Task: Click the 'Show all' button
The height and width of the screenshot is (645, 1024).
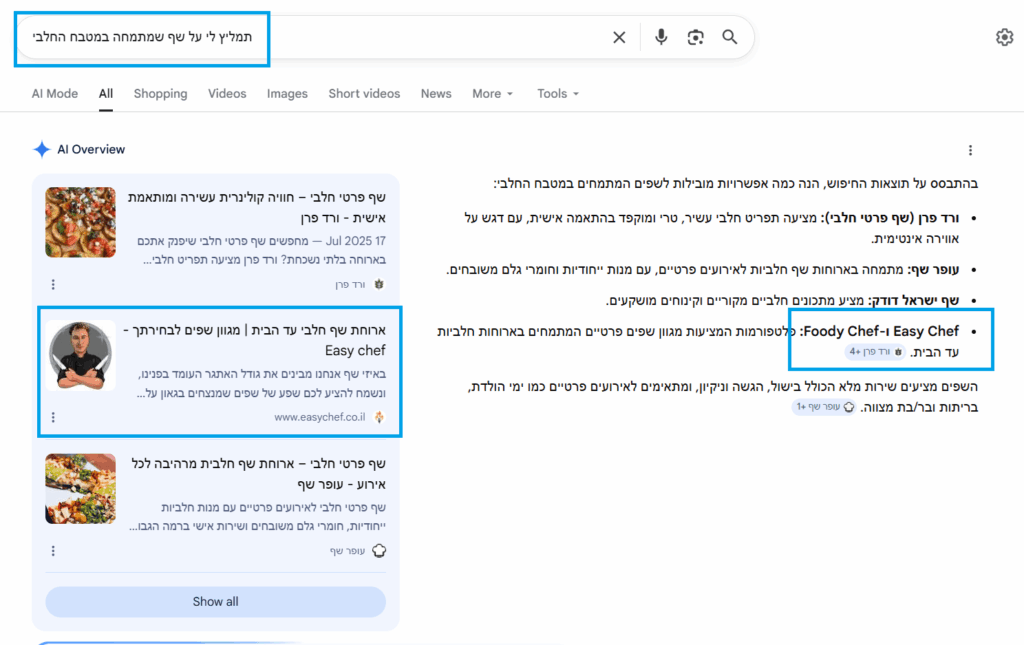Action: 215,601
